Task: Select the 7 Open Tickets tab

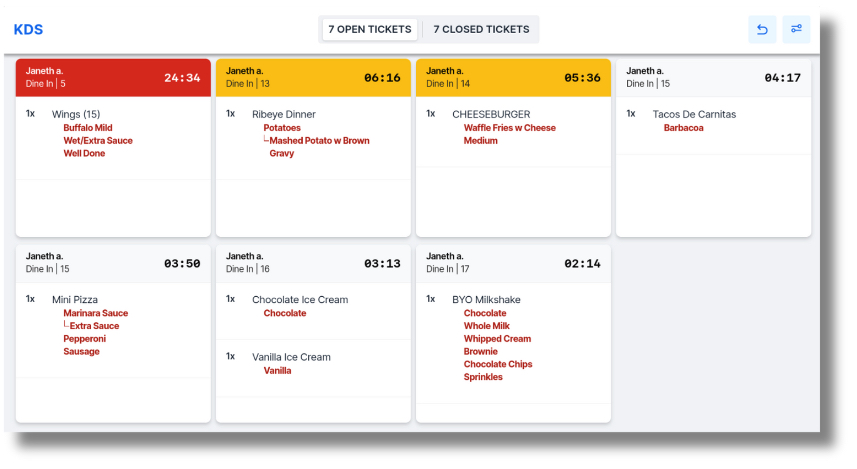Action: (x=370, y=30)
